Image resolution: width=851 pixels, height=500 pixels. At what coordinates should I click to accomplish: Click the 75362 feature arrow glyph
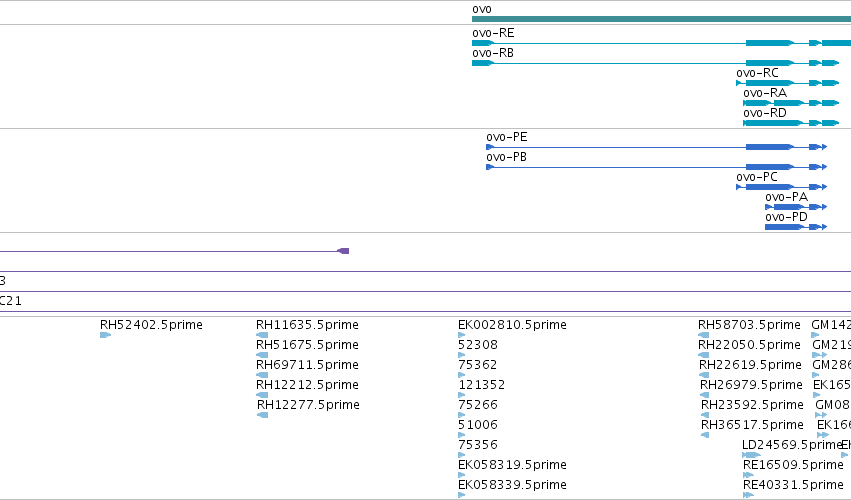462,375
